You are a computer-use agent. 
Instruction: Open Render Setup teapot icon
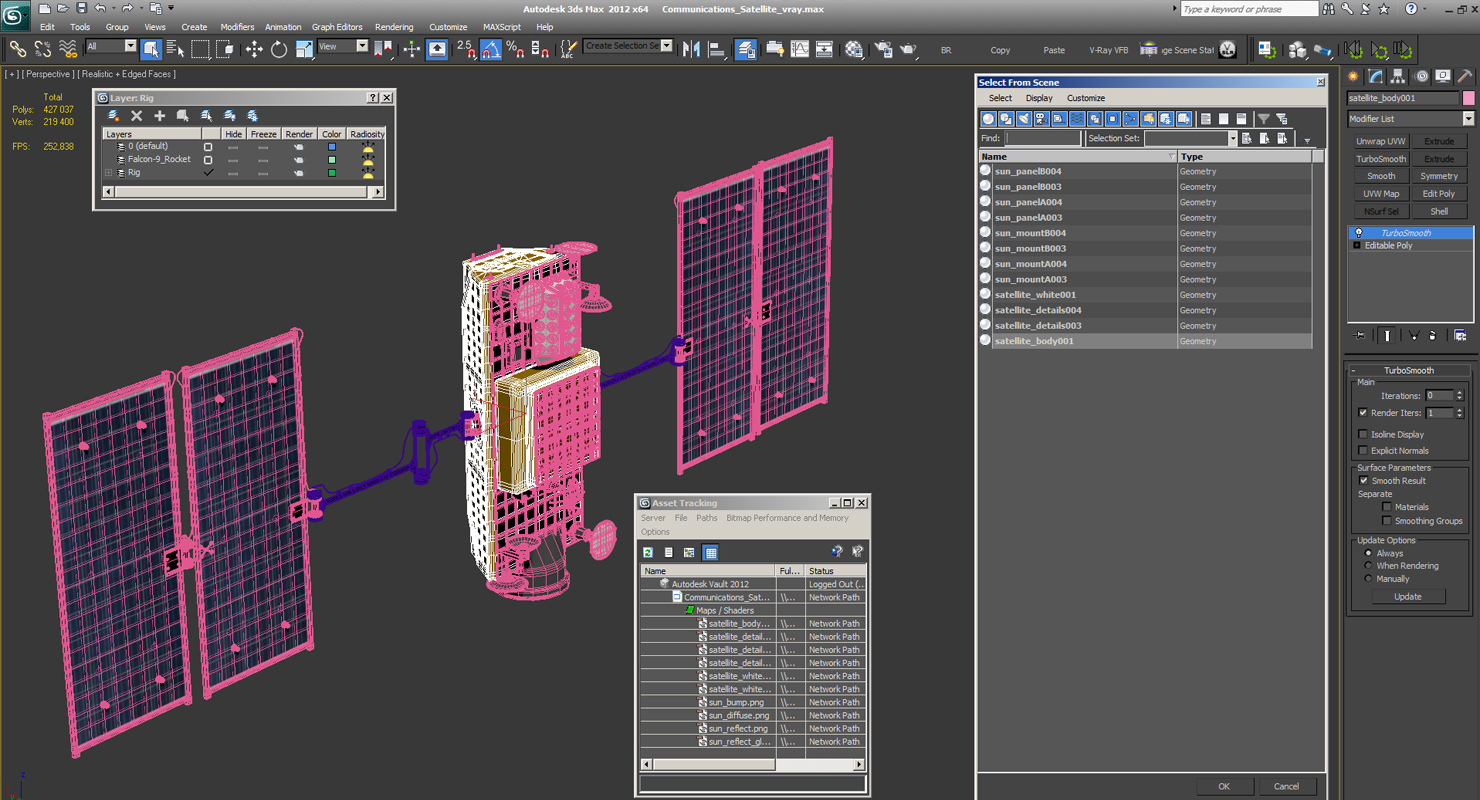click(x=883, y=48)
